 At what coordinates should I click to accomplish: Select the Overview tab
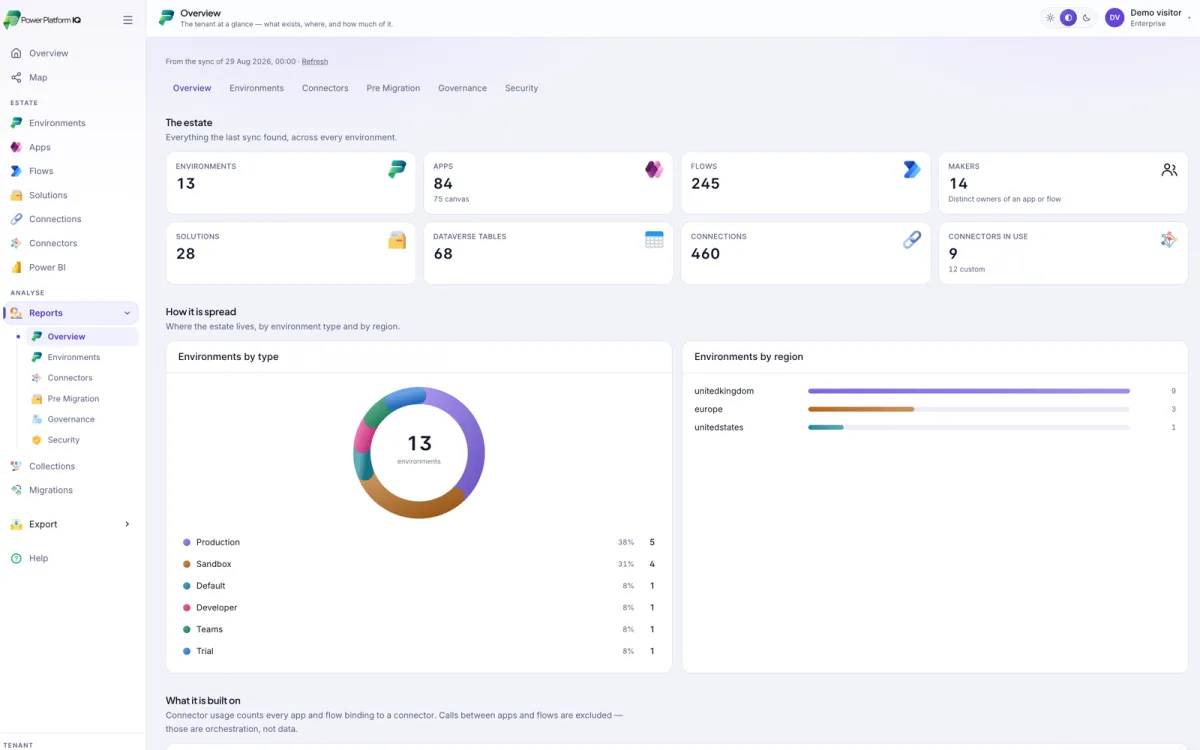(192, 88)
